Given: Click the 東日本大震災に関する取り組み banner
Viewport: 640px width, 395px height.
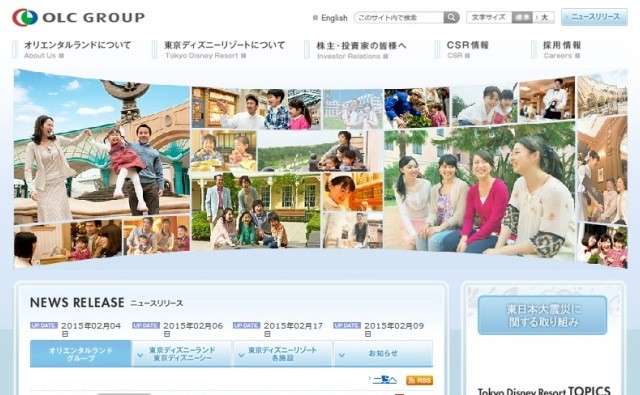Looking at the screenshot, I should pyautogui.click(x=542, y=315).
